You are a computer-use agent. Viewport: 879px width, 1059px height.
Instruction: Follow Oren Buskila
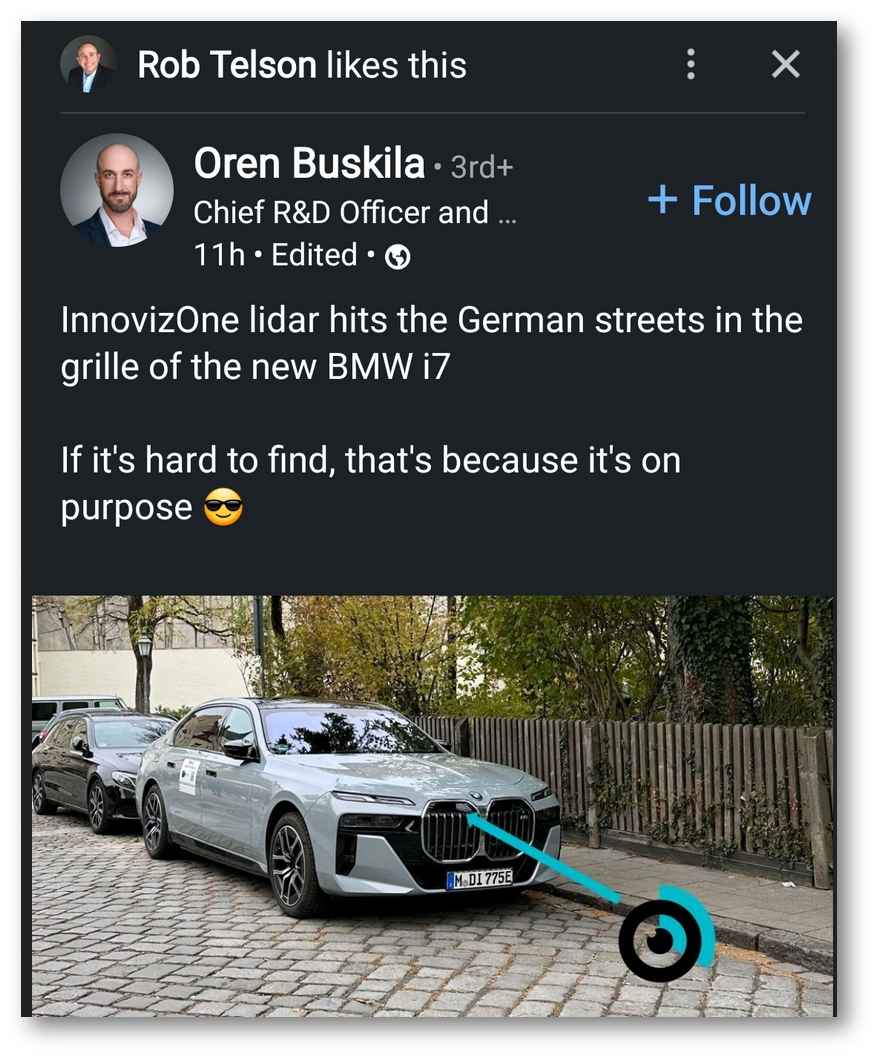tap(730, 201)
